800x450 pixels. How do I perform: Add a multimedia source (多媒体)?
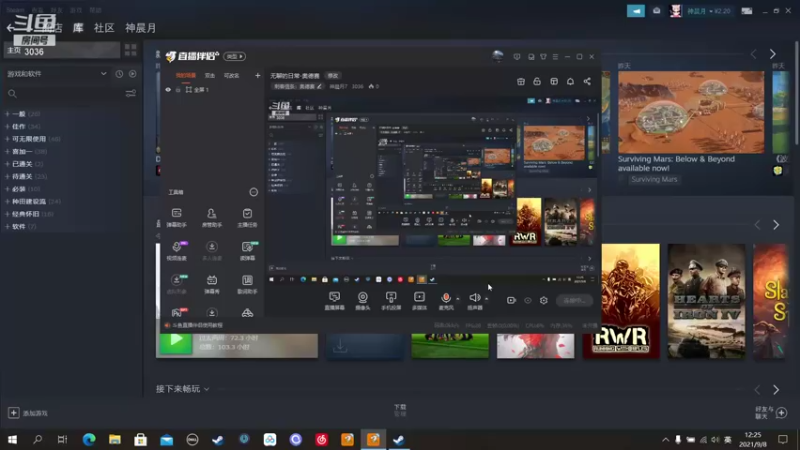419,301
